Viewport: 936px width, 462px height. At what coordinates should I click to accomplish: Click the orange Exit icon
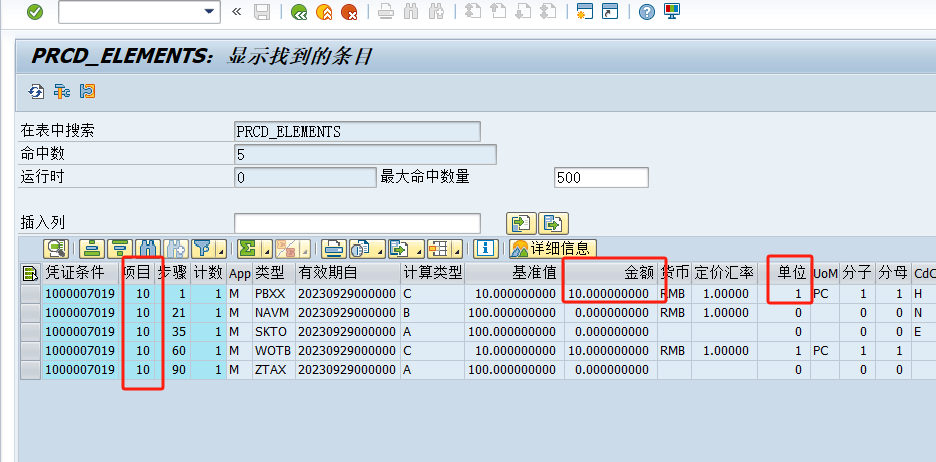pyautogui.click(x=324, y=12)
